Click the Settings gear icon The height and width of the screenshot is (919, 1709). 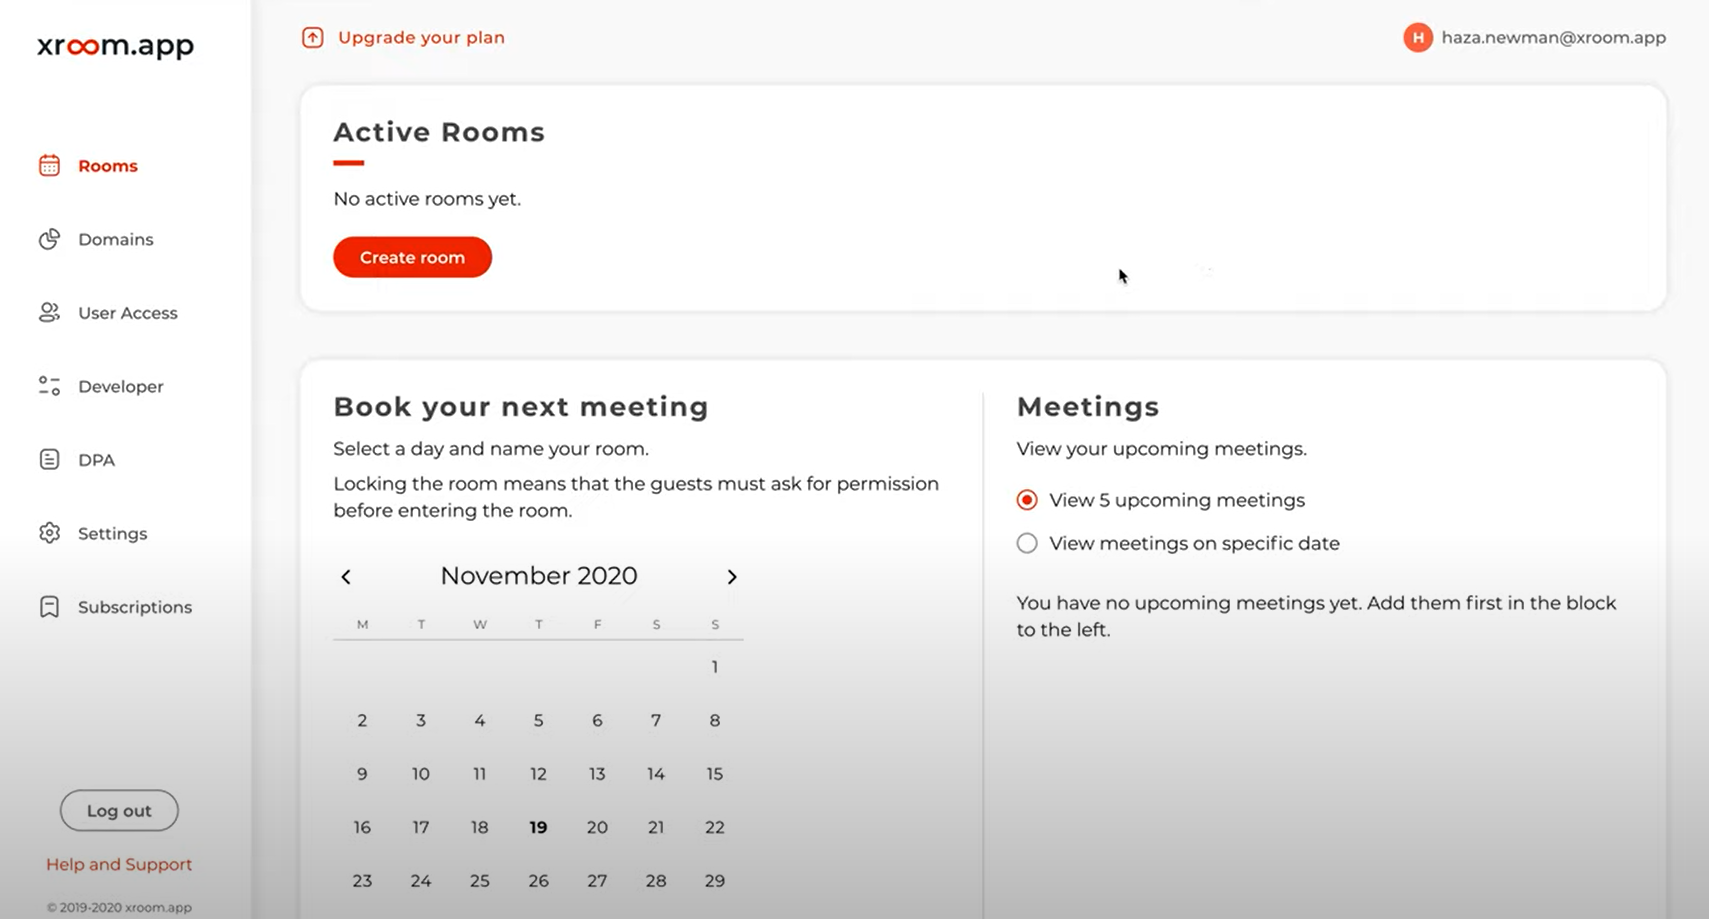coord(49,533)
